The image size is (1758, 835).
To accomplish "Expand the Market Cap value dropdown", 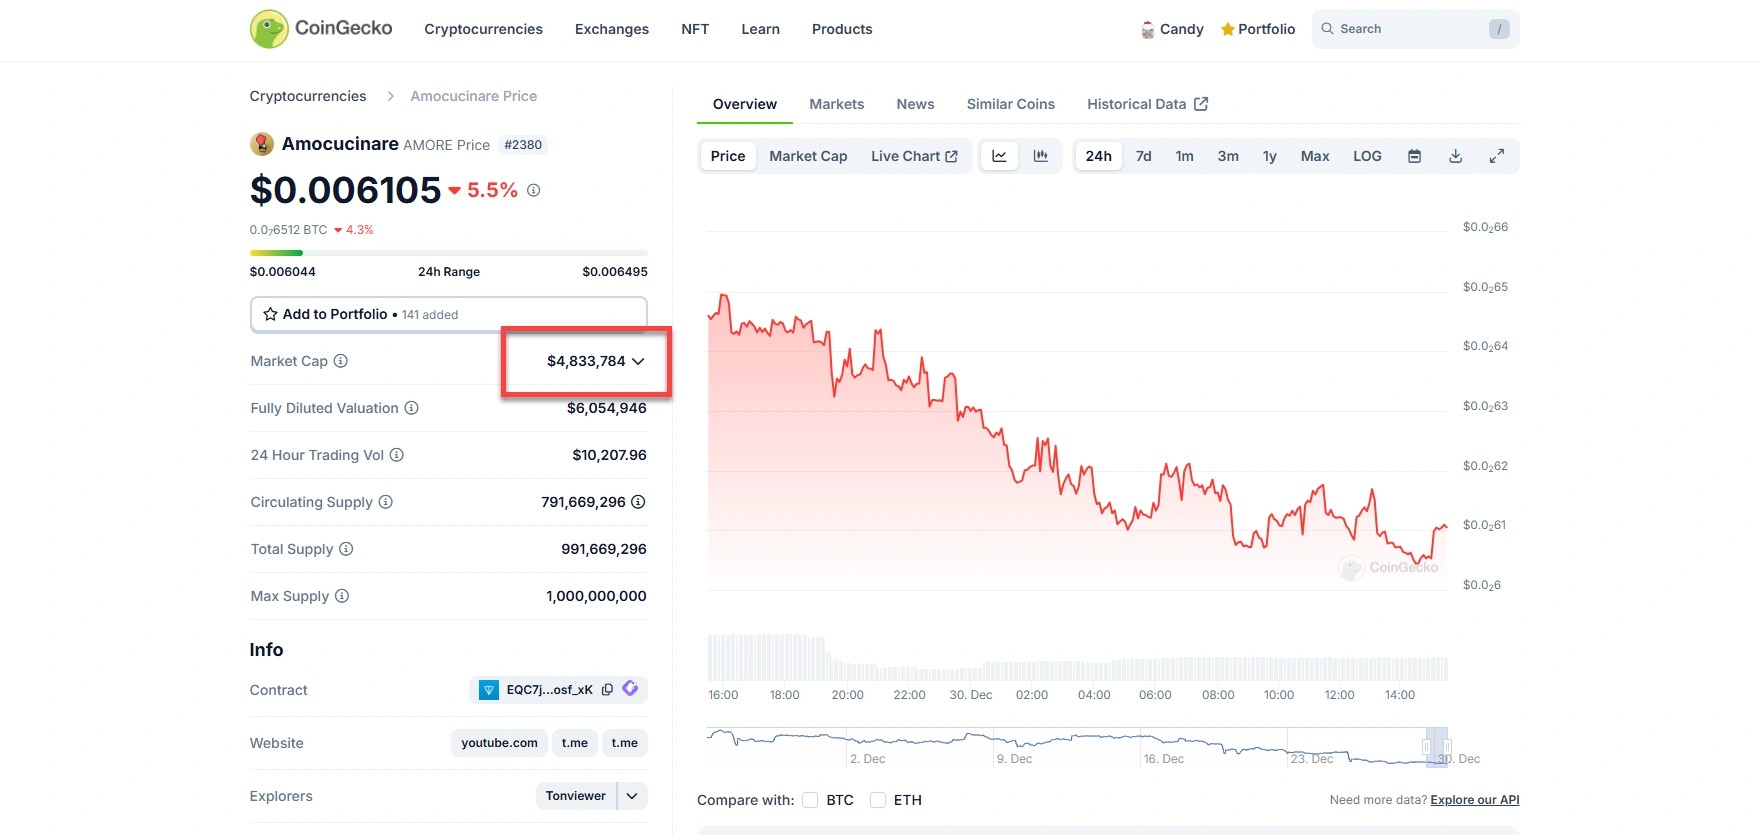I will pyautogui.click(x=638, y=361).
